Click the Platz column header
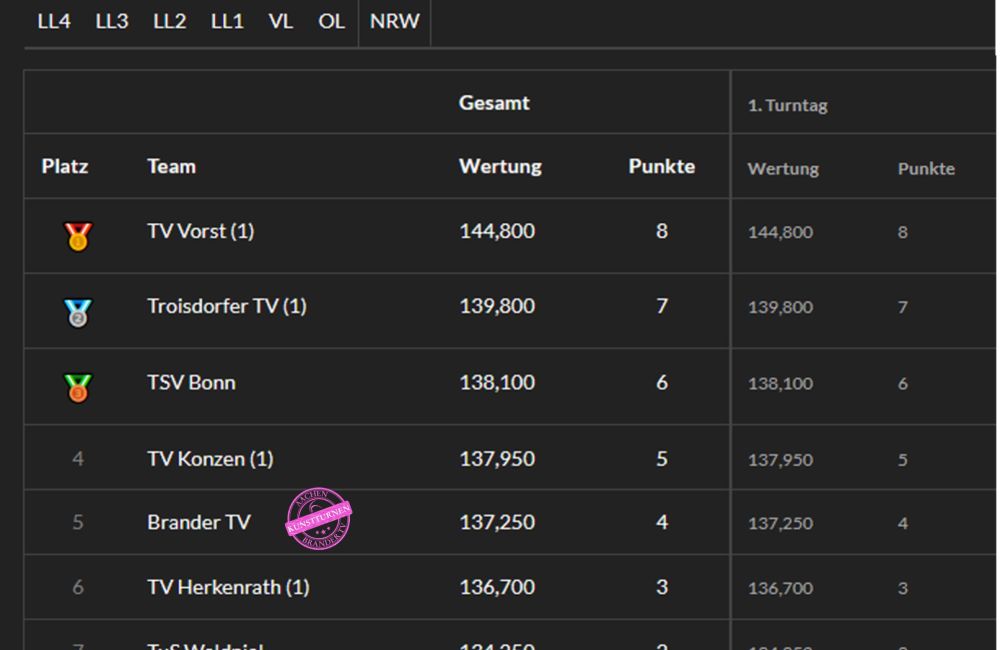 tap(65, 166)
